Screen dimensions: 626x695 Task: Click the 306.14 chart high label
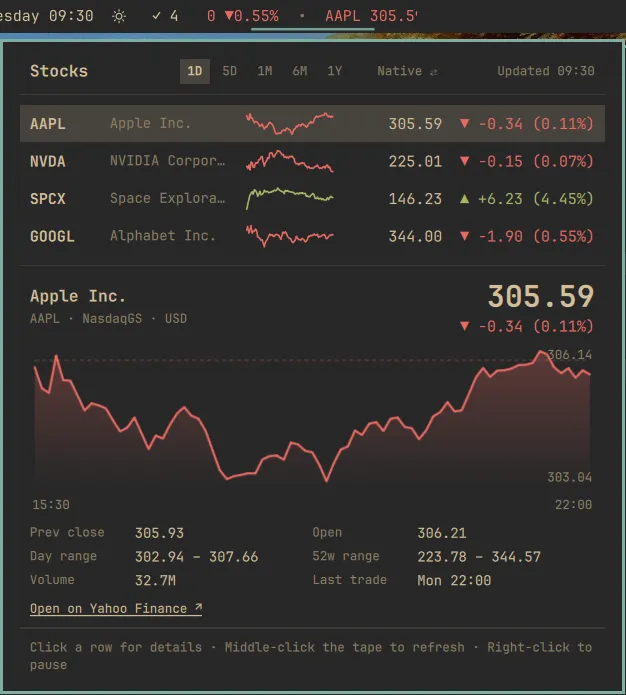570,355
